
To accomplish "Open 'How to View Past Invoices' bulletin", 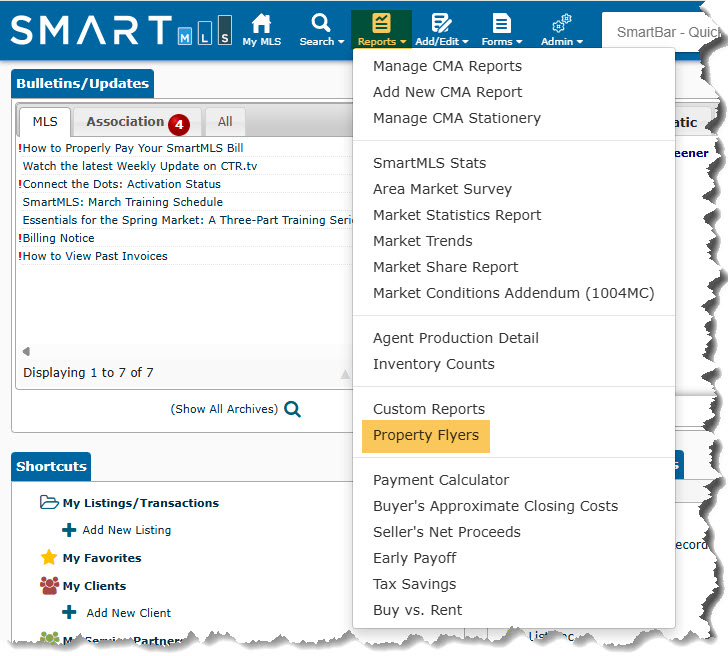I will pos(95,256).
